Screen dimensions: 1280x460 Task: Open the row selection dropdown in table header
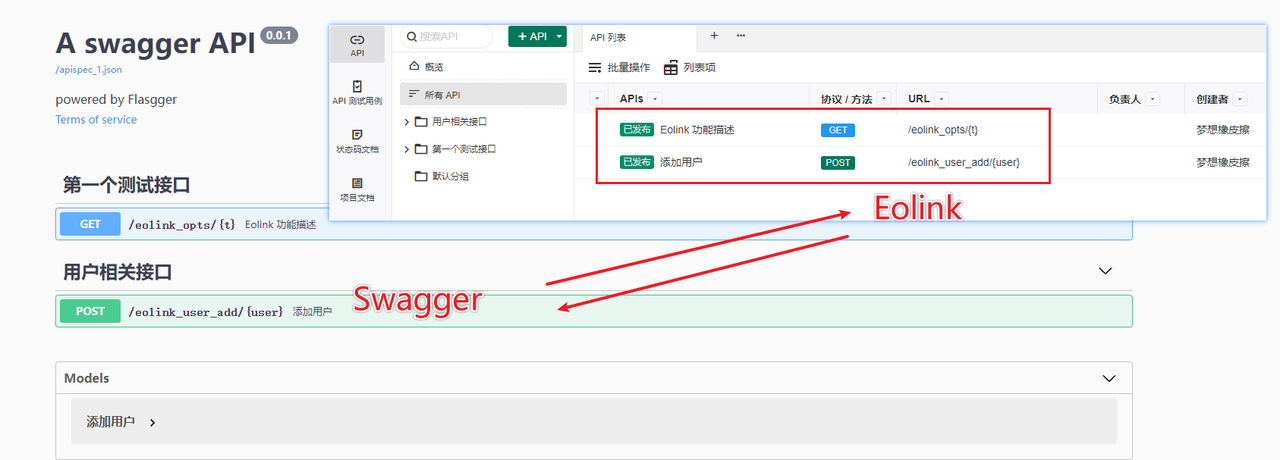tap(598, 99)
